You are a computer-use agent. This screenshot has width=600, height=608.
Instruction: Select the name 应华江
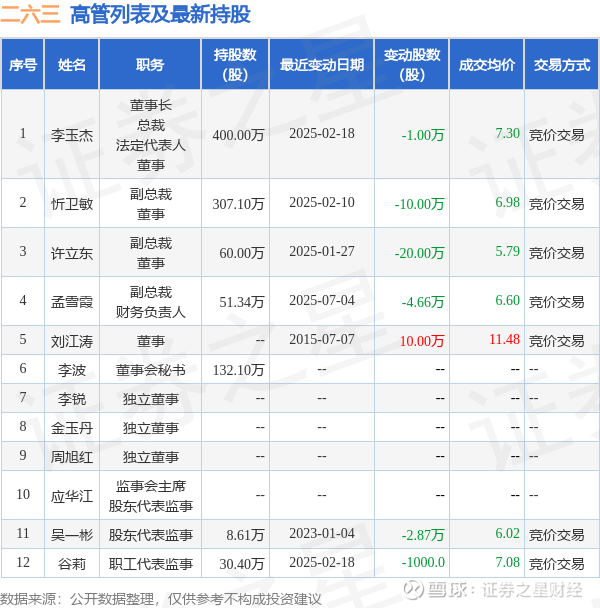click(x=72, y=496)
